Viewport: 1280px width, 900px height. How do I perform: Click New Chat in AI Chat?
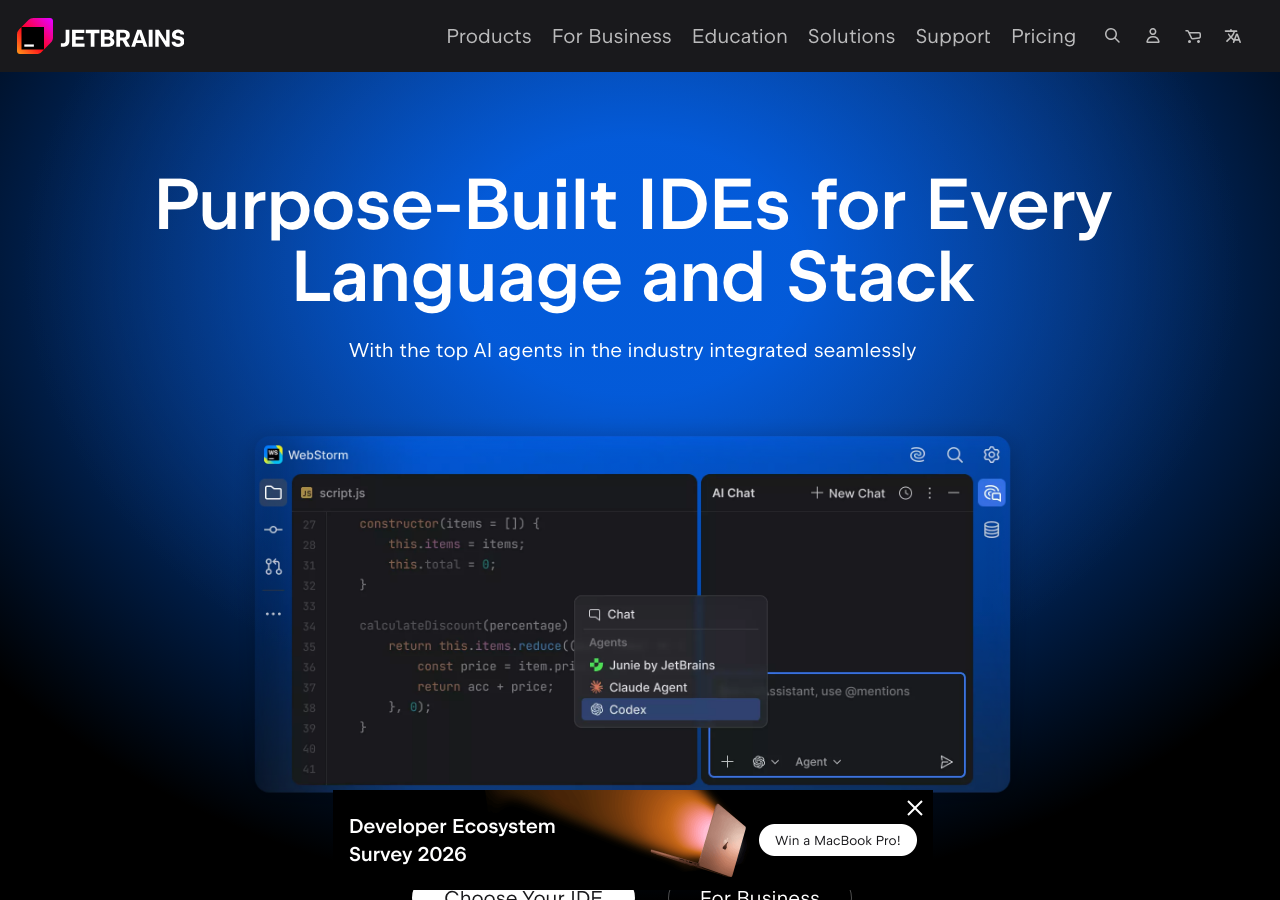coord(848,493)
